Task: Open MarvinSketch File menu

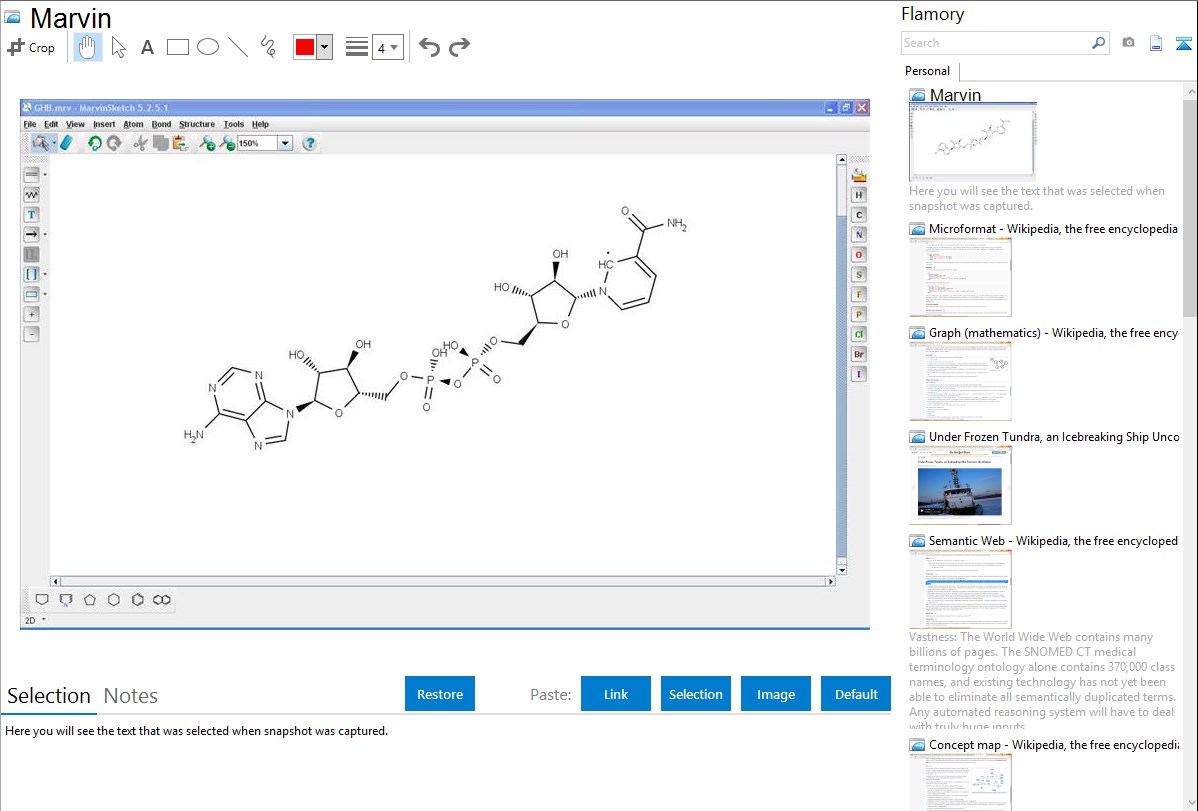Action: 30,124
